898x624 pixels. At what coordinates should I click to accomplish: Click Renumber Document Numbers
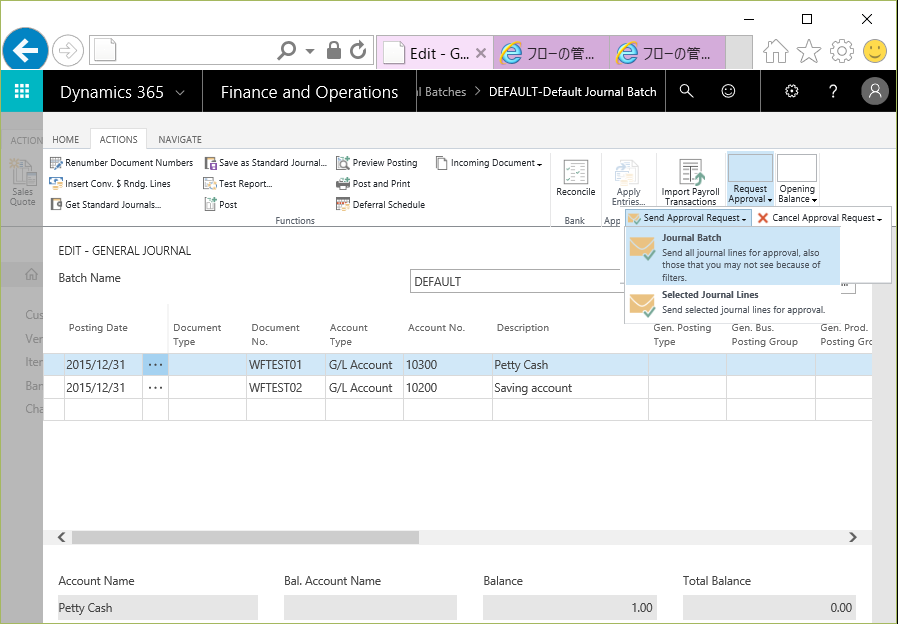pos(121,163)
